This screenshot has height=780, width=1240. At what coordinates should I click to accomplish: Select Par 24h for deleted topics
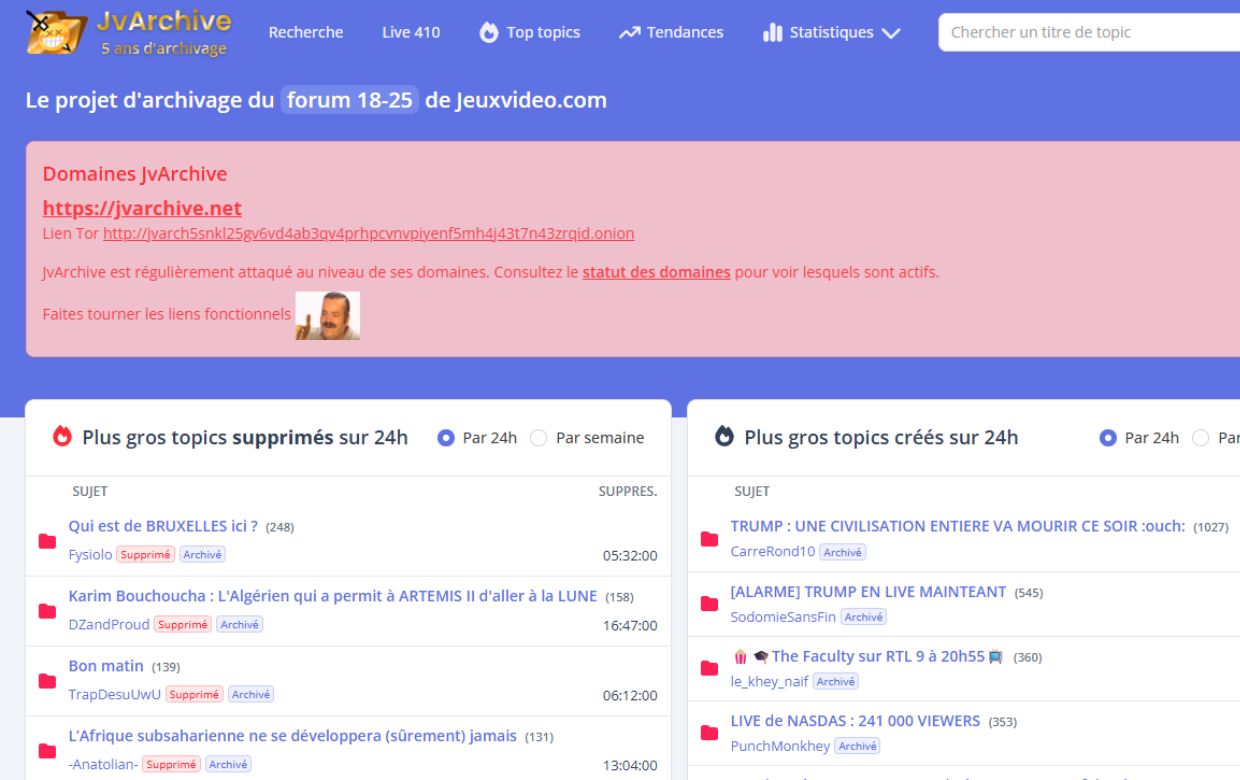click(x=446, y=438)
